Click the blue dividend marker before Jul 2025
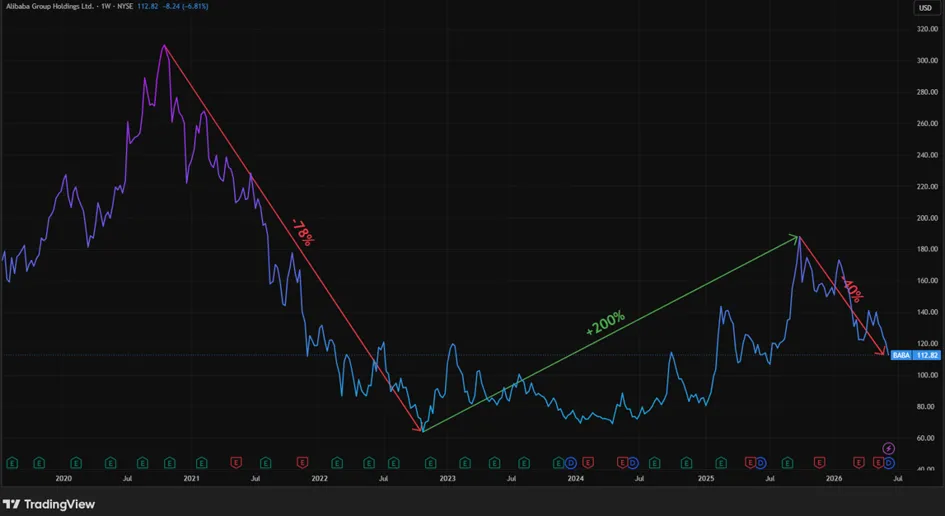The image size is (945, 516). coord(761,462)
